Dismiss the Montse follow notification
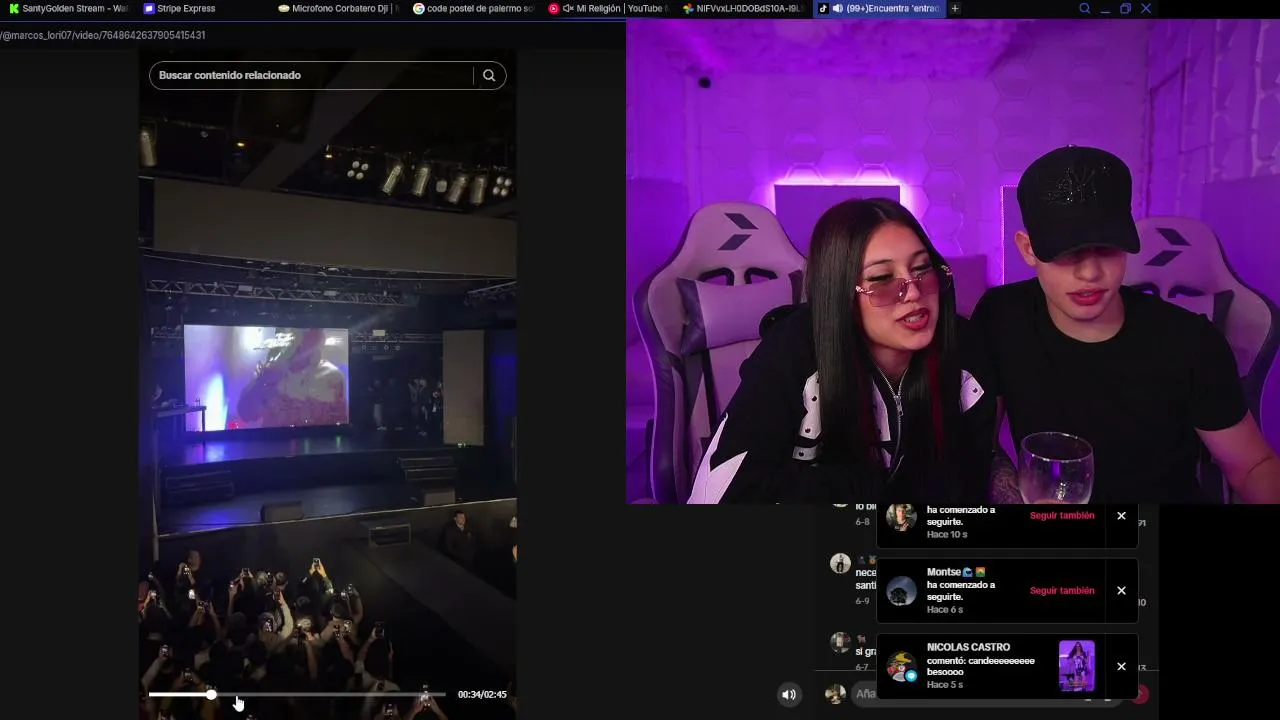The height and width of the screenshot is (720, 1280). click(1121, 591)
